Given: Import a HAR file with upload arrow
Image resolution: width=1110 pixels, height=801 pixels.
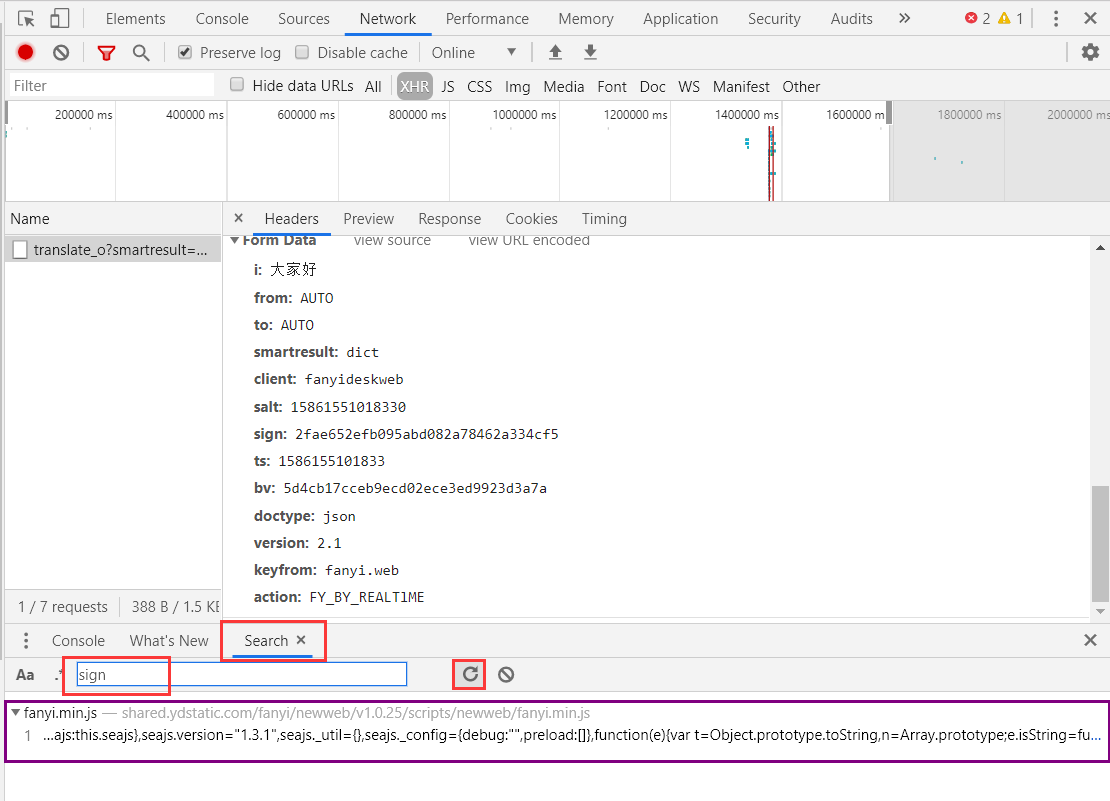Looking at the screenshot, I should click(556, 52).
